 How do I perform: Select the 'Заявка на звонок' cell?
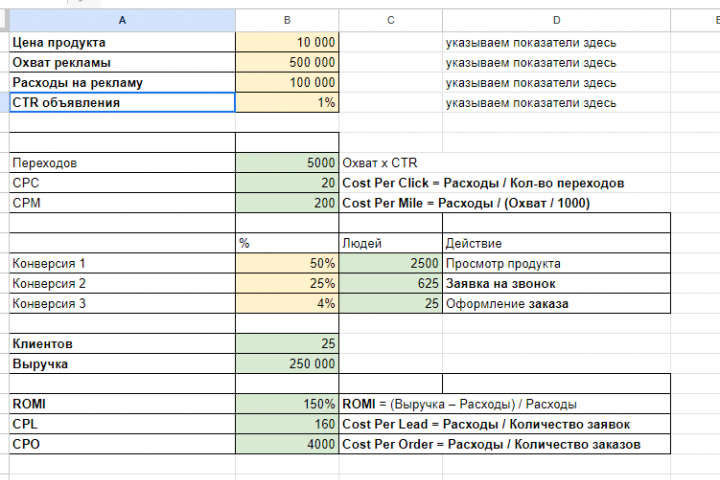(557, 283)
